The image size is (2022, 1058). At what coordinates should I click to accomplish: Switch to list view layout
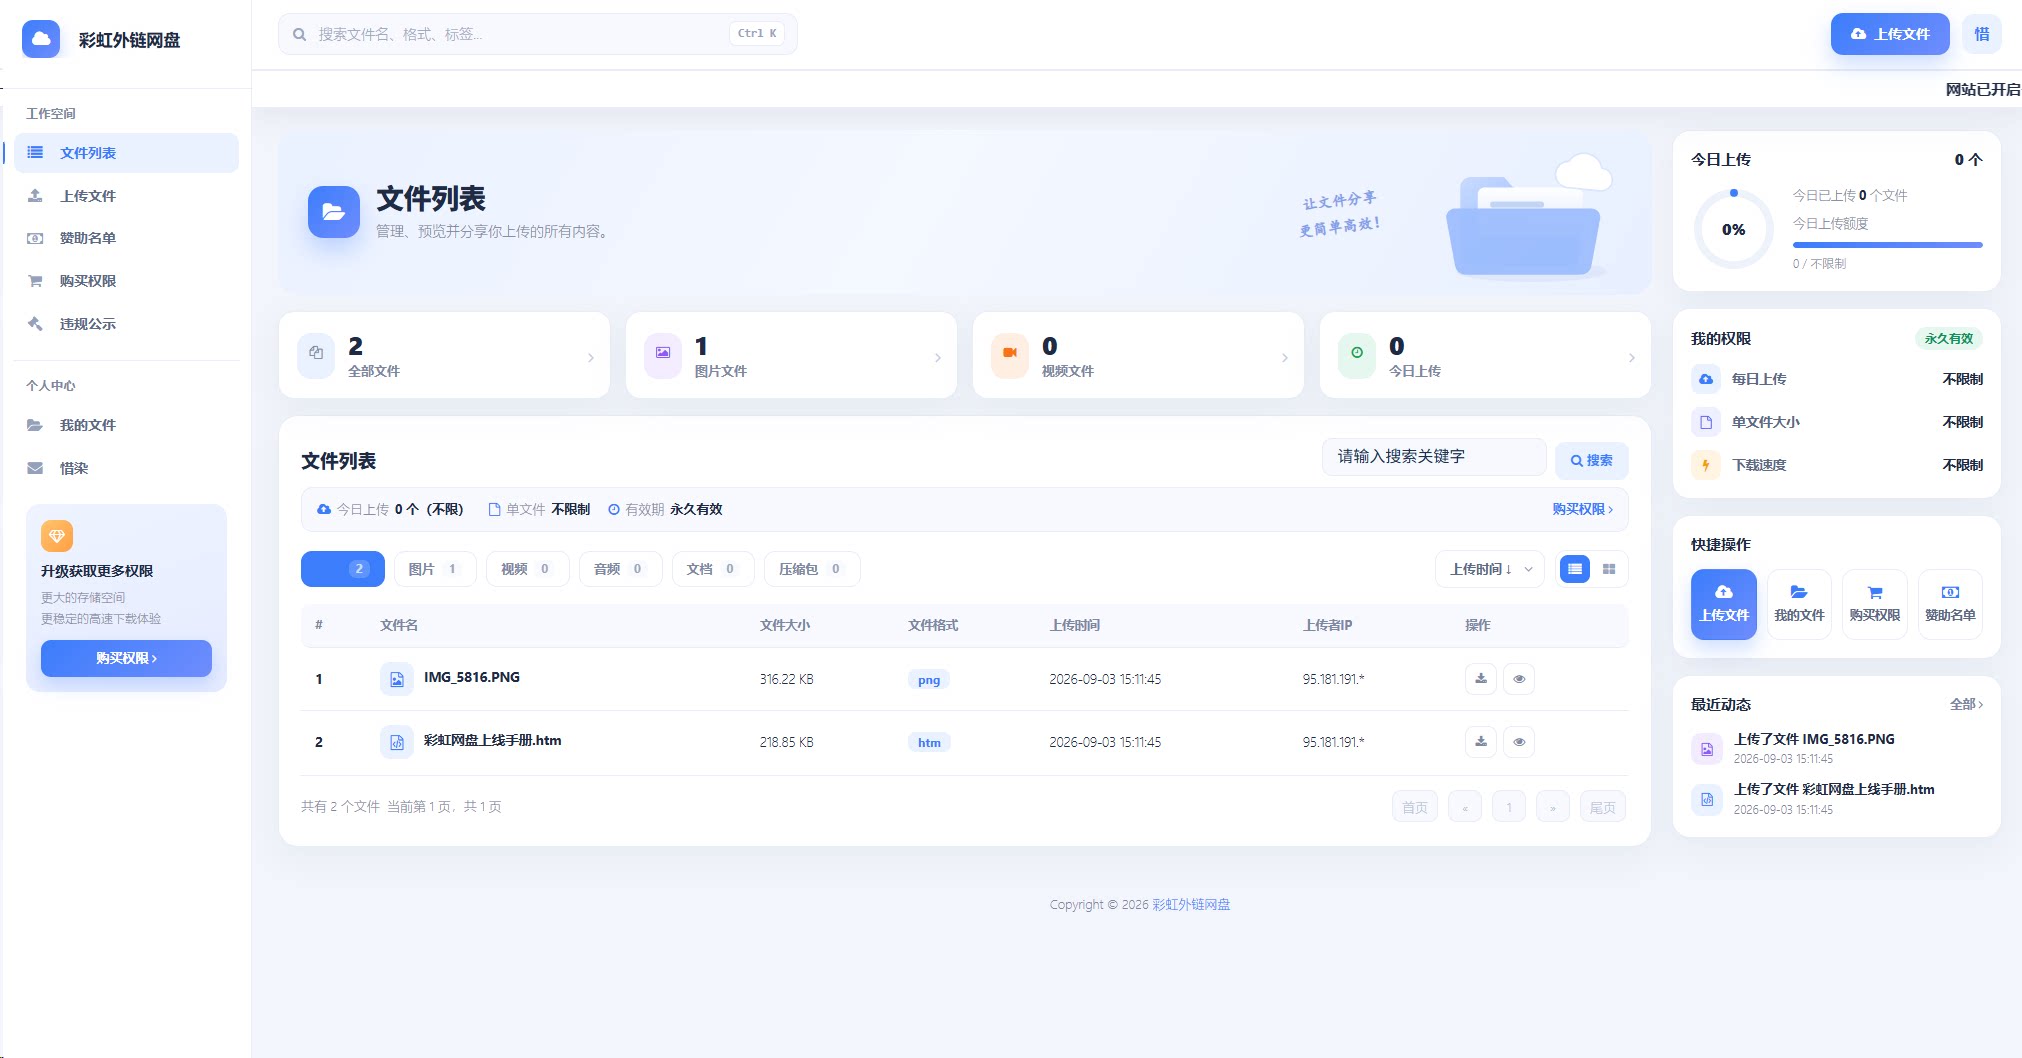(x=1575, y=569)
